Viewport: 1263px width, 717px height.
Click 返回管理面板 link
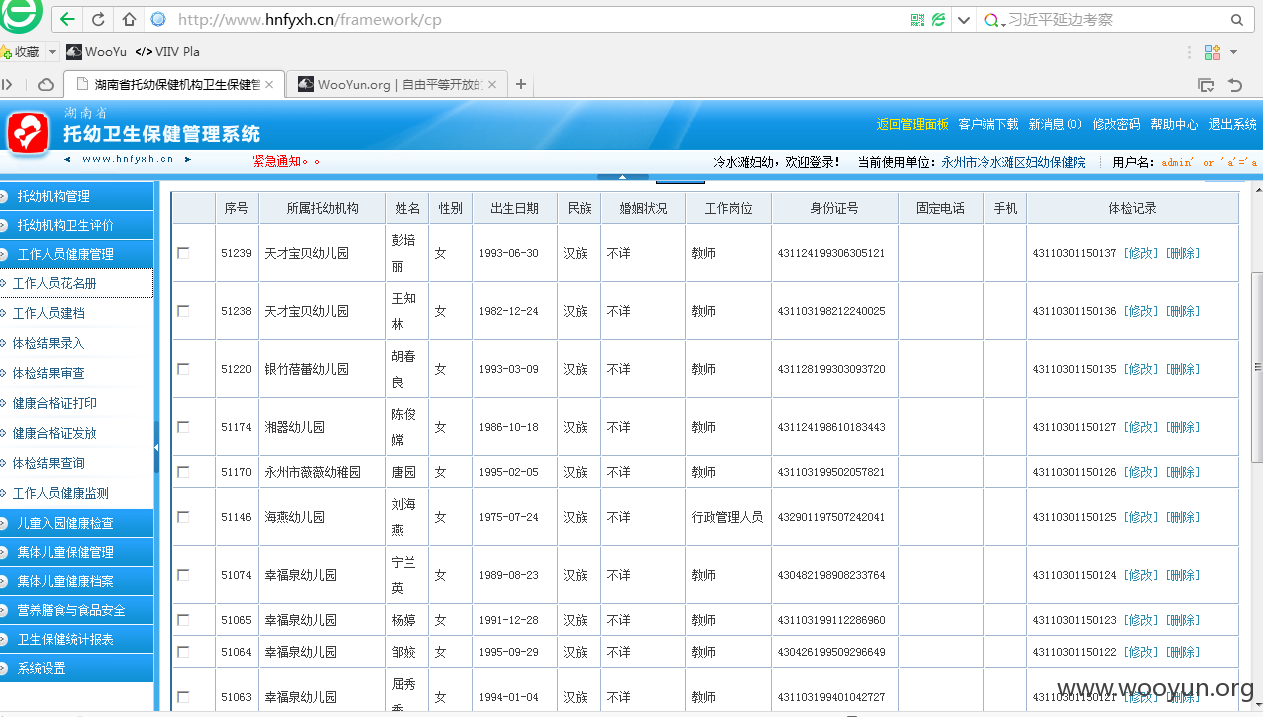click(912, 125)
